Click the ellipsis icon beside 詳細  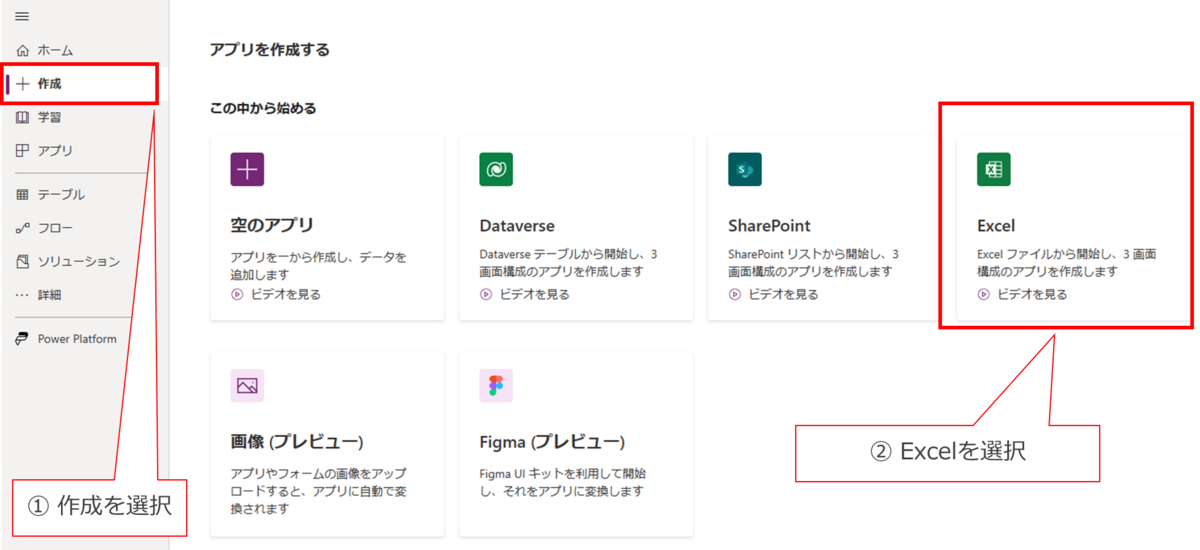[23, 295]
